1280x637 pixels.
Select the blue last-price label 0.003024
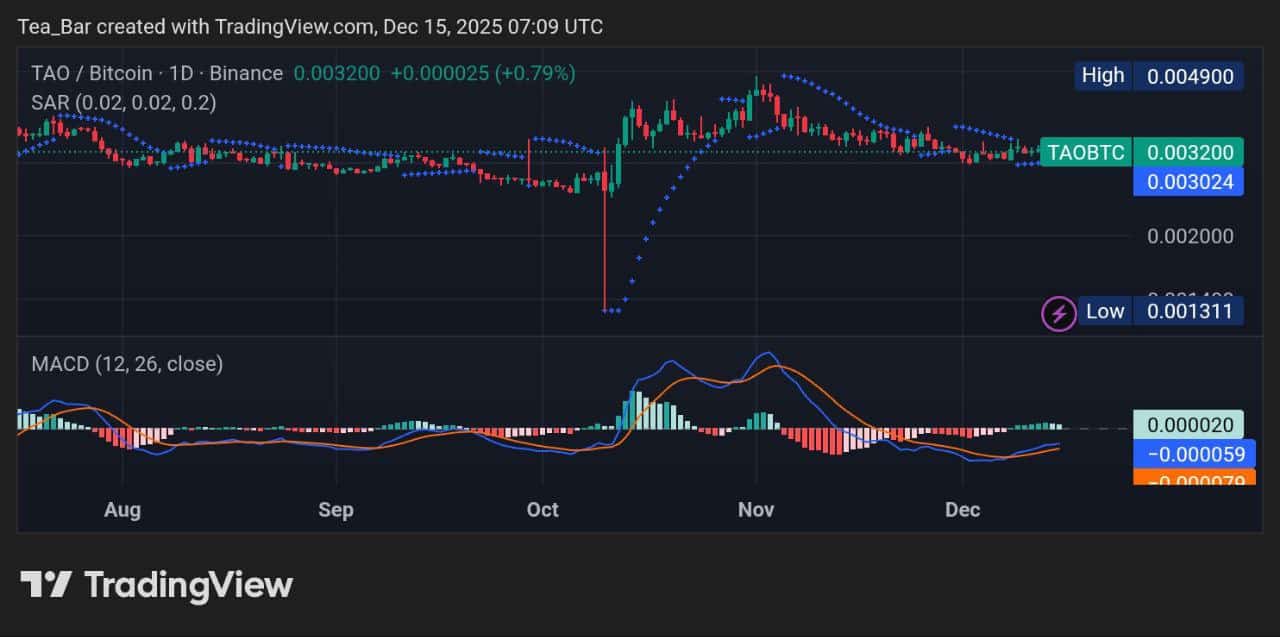1188,181
